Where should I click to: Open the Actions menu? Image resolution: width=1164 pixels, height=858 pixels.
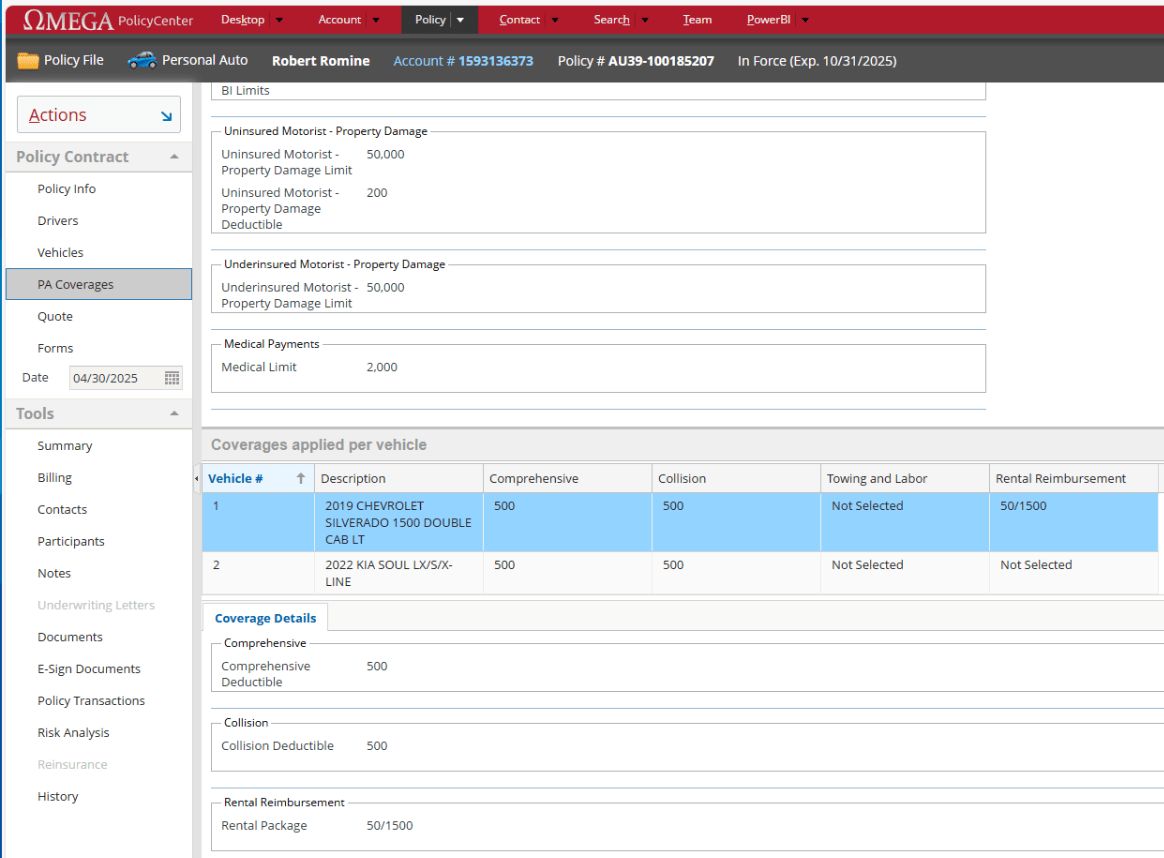pyautogui.click(x=99, y=115)
